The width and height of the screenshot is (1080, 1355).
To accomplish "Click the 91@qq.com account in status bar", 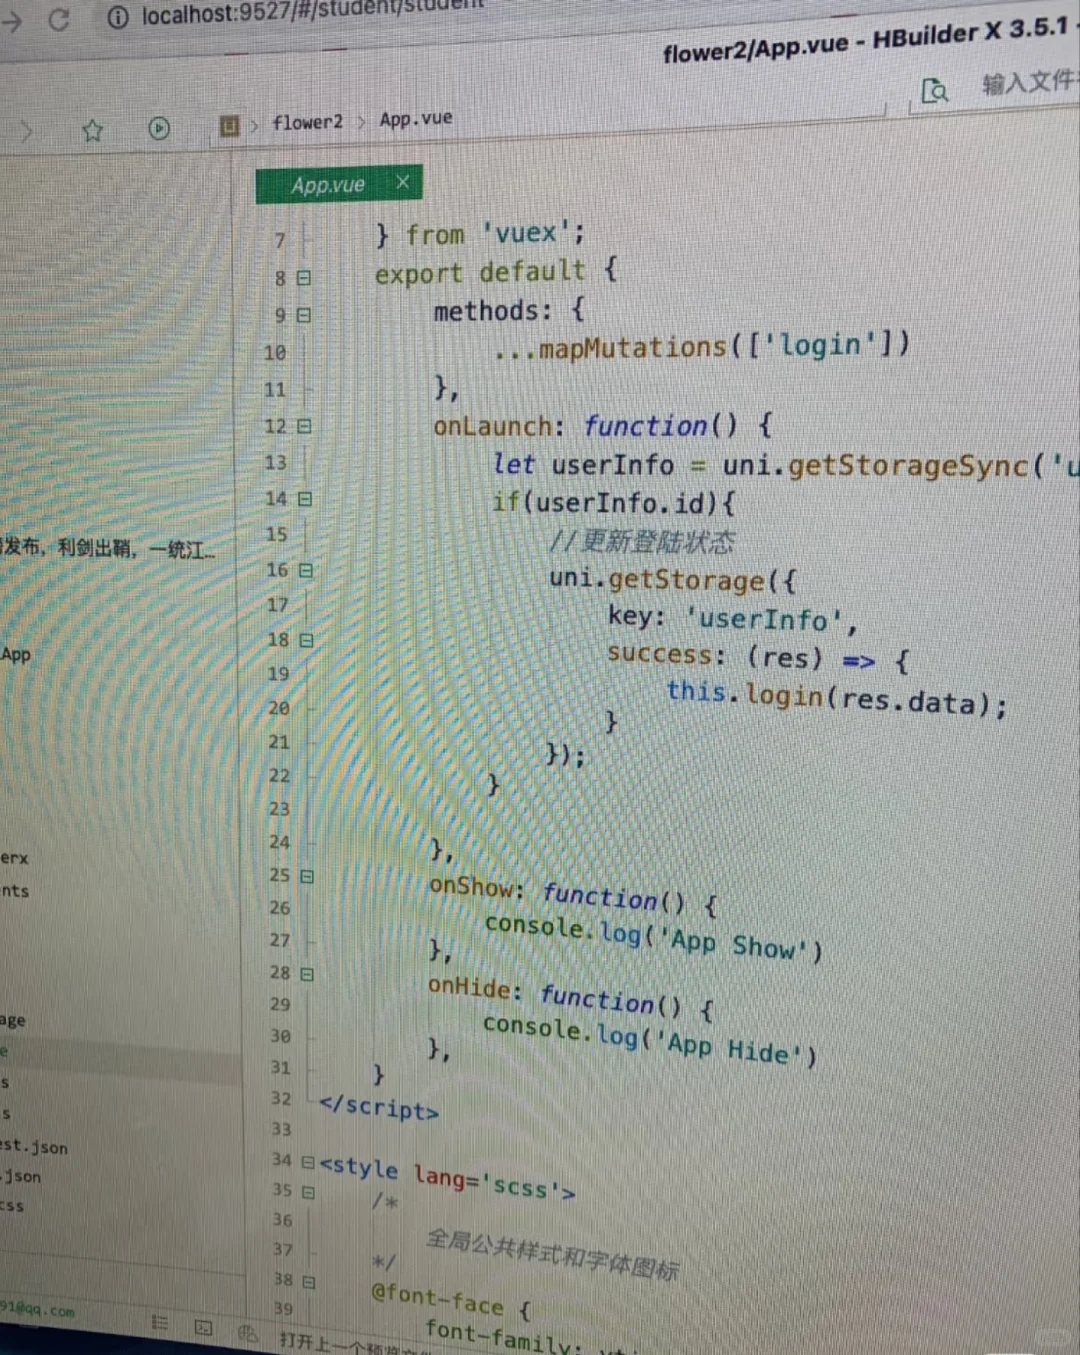I will (37, 1309).
